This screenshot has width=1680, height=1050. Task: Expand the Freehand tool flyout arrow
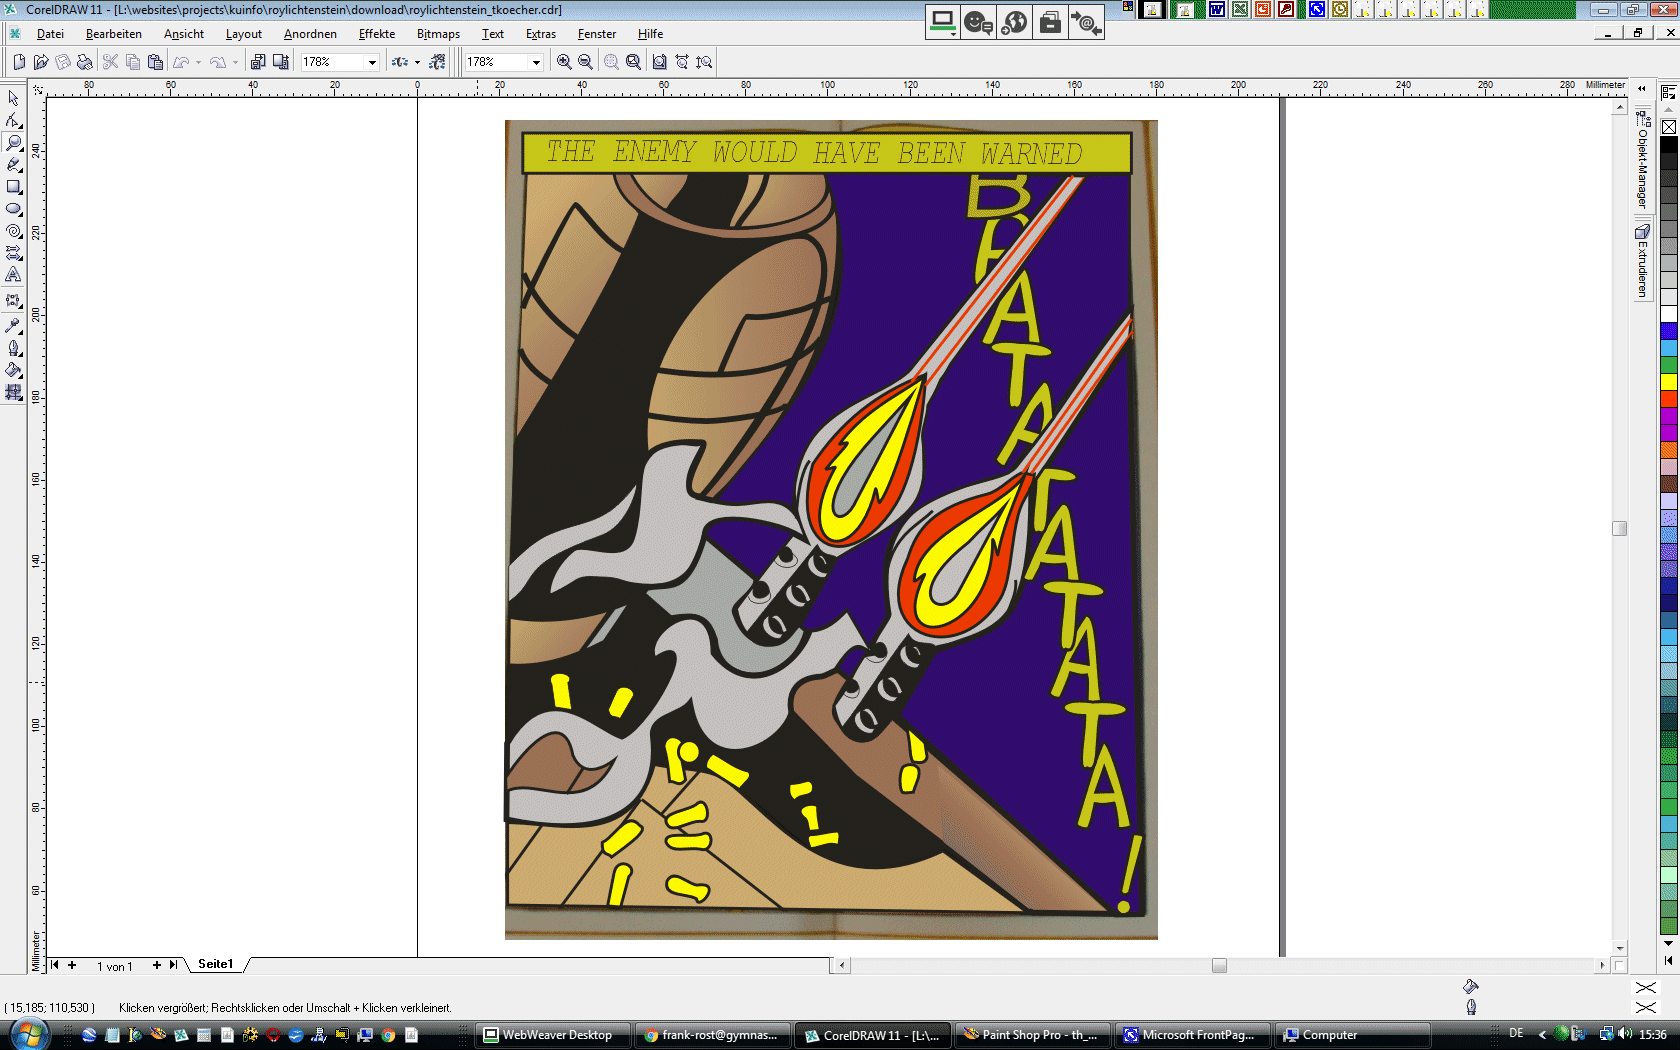21,171
